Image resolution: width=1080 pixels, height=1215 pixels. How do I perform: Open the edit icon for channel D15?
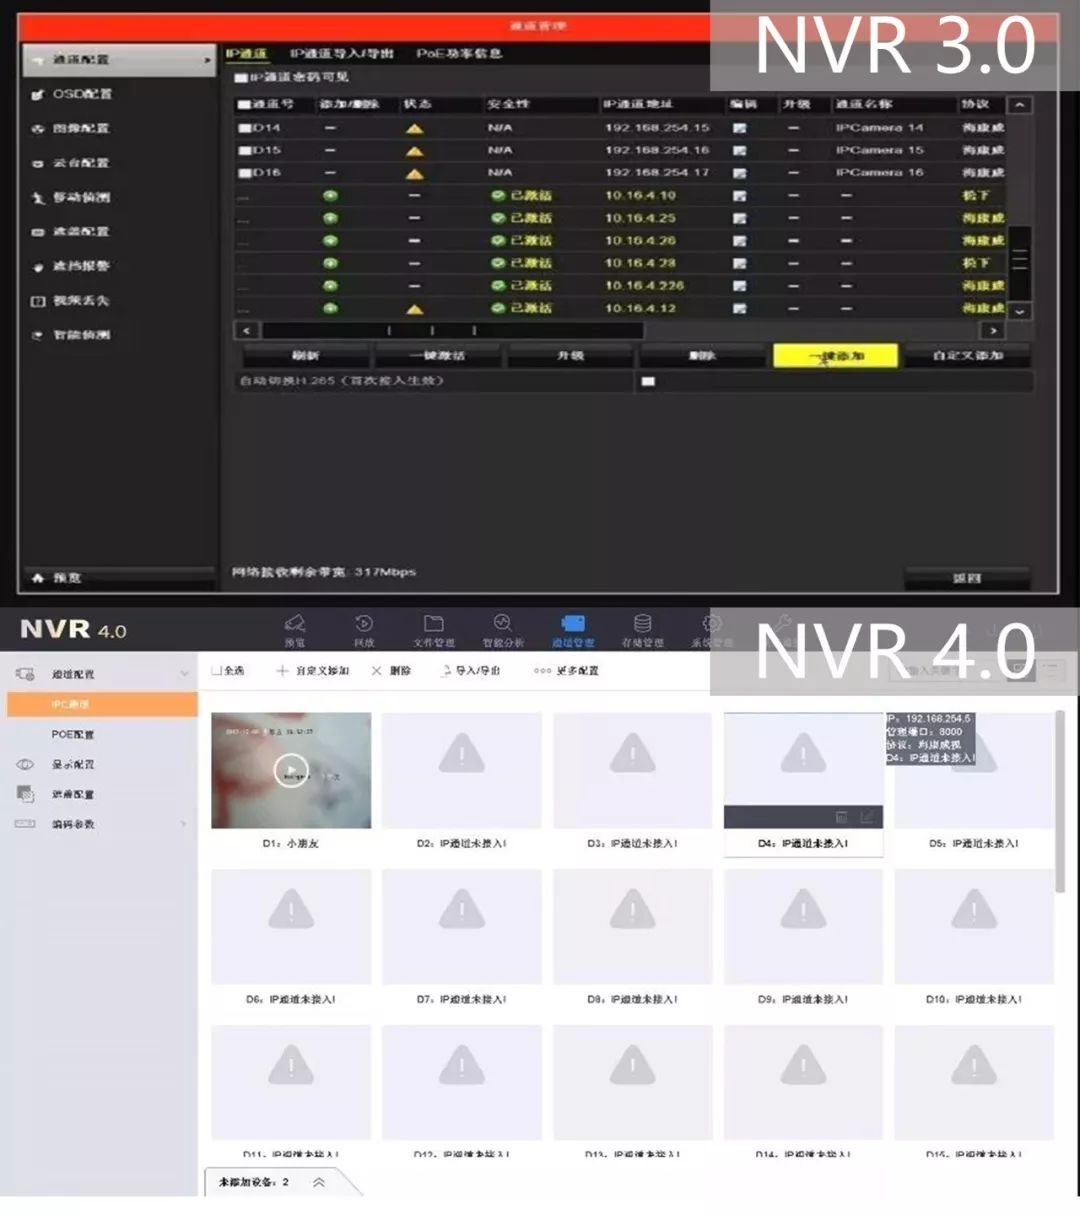(739, 151)
